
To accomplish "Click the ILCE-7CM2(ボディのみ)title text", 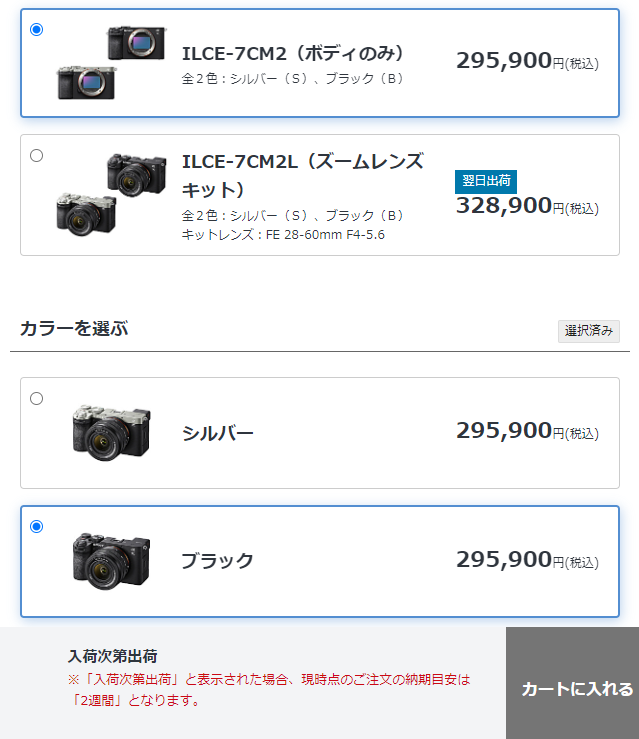I will pyautogui.click(x=293, y=53).
